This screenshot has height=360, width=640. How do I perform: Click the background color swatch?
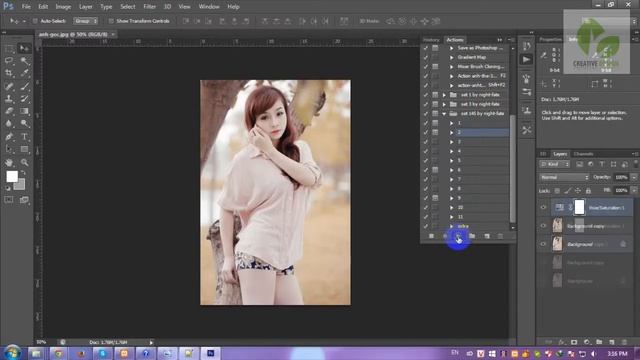pos(20,185)
